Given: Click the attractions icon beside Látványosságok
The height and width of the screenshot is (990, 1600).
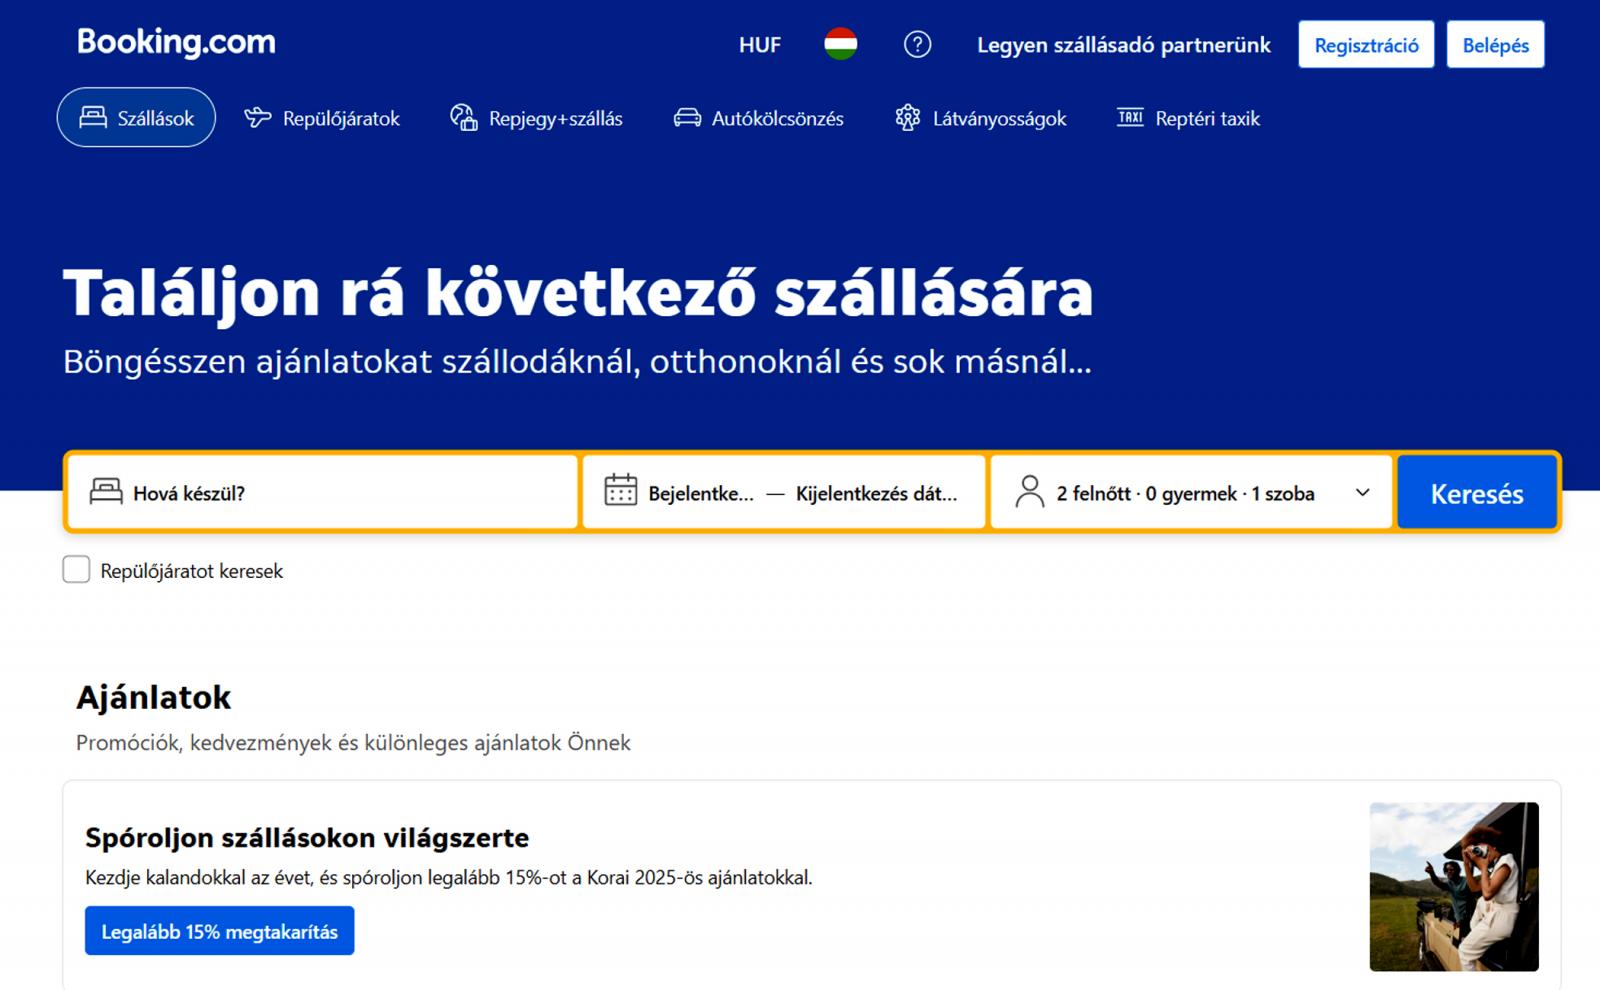Looking at the screenshot, I should (908, 118).
